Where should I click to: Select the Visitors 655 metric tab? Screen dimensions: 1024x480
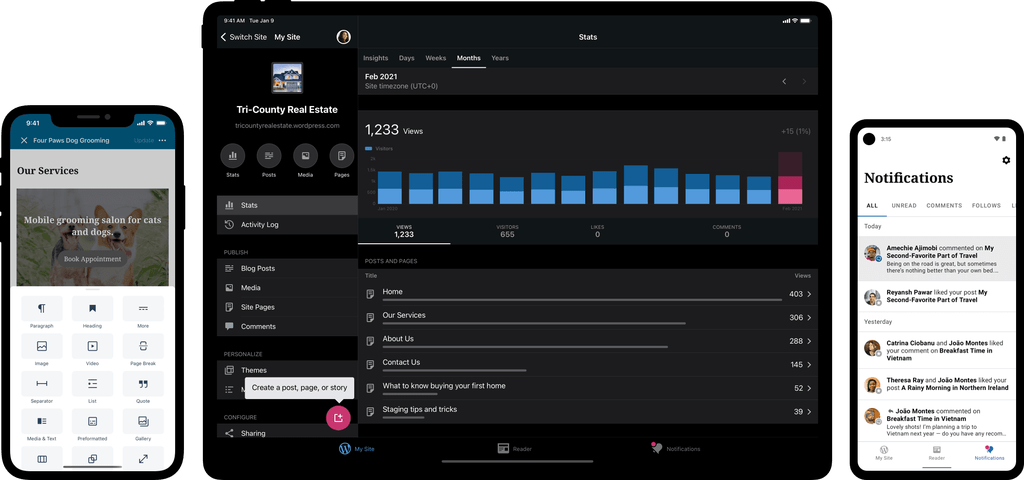coord(507,231)
